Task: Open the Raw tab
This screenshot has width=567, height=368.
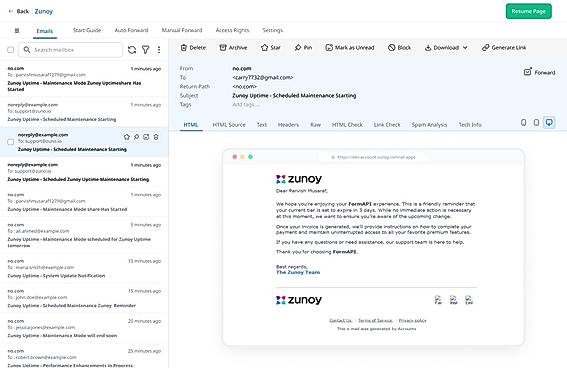Action: coord(315,125)
